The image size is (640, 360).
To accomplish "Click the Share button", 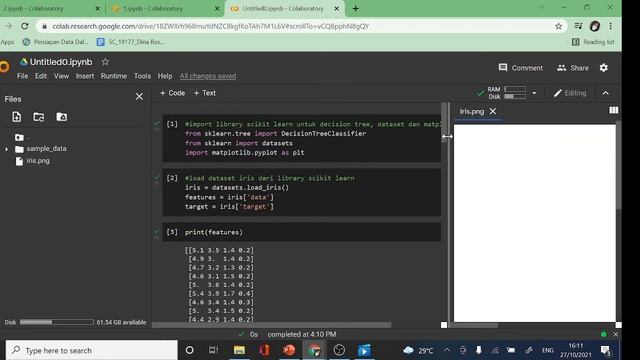I will (x=573, y=68).
